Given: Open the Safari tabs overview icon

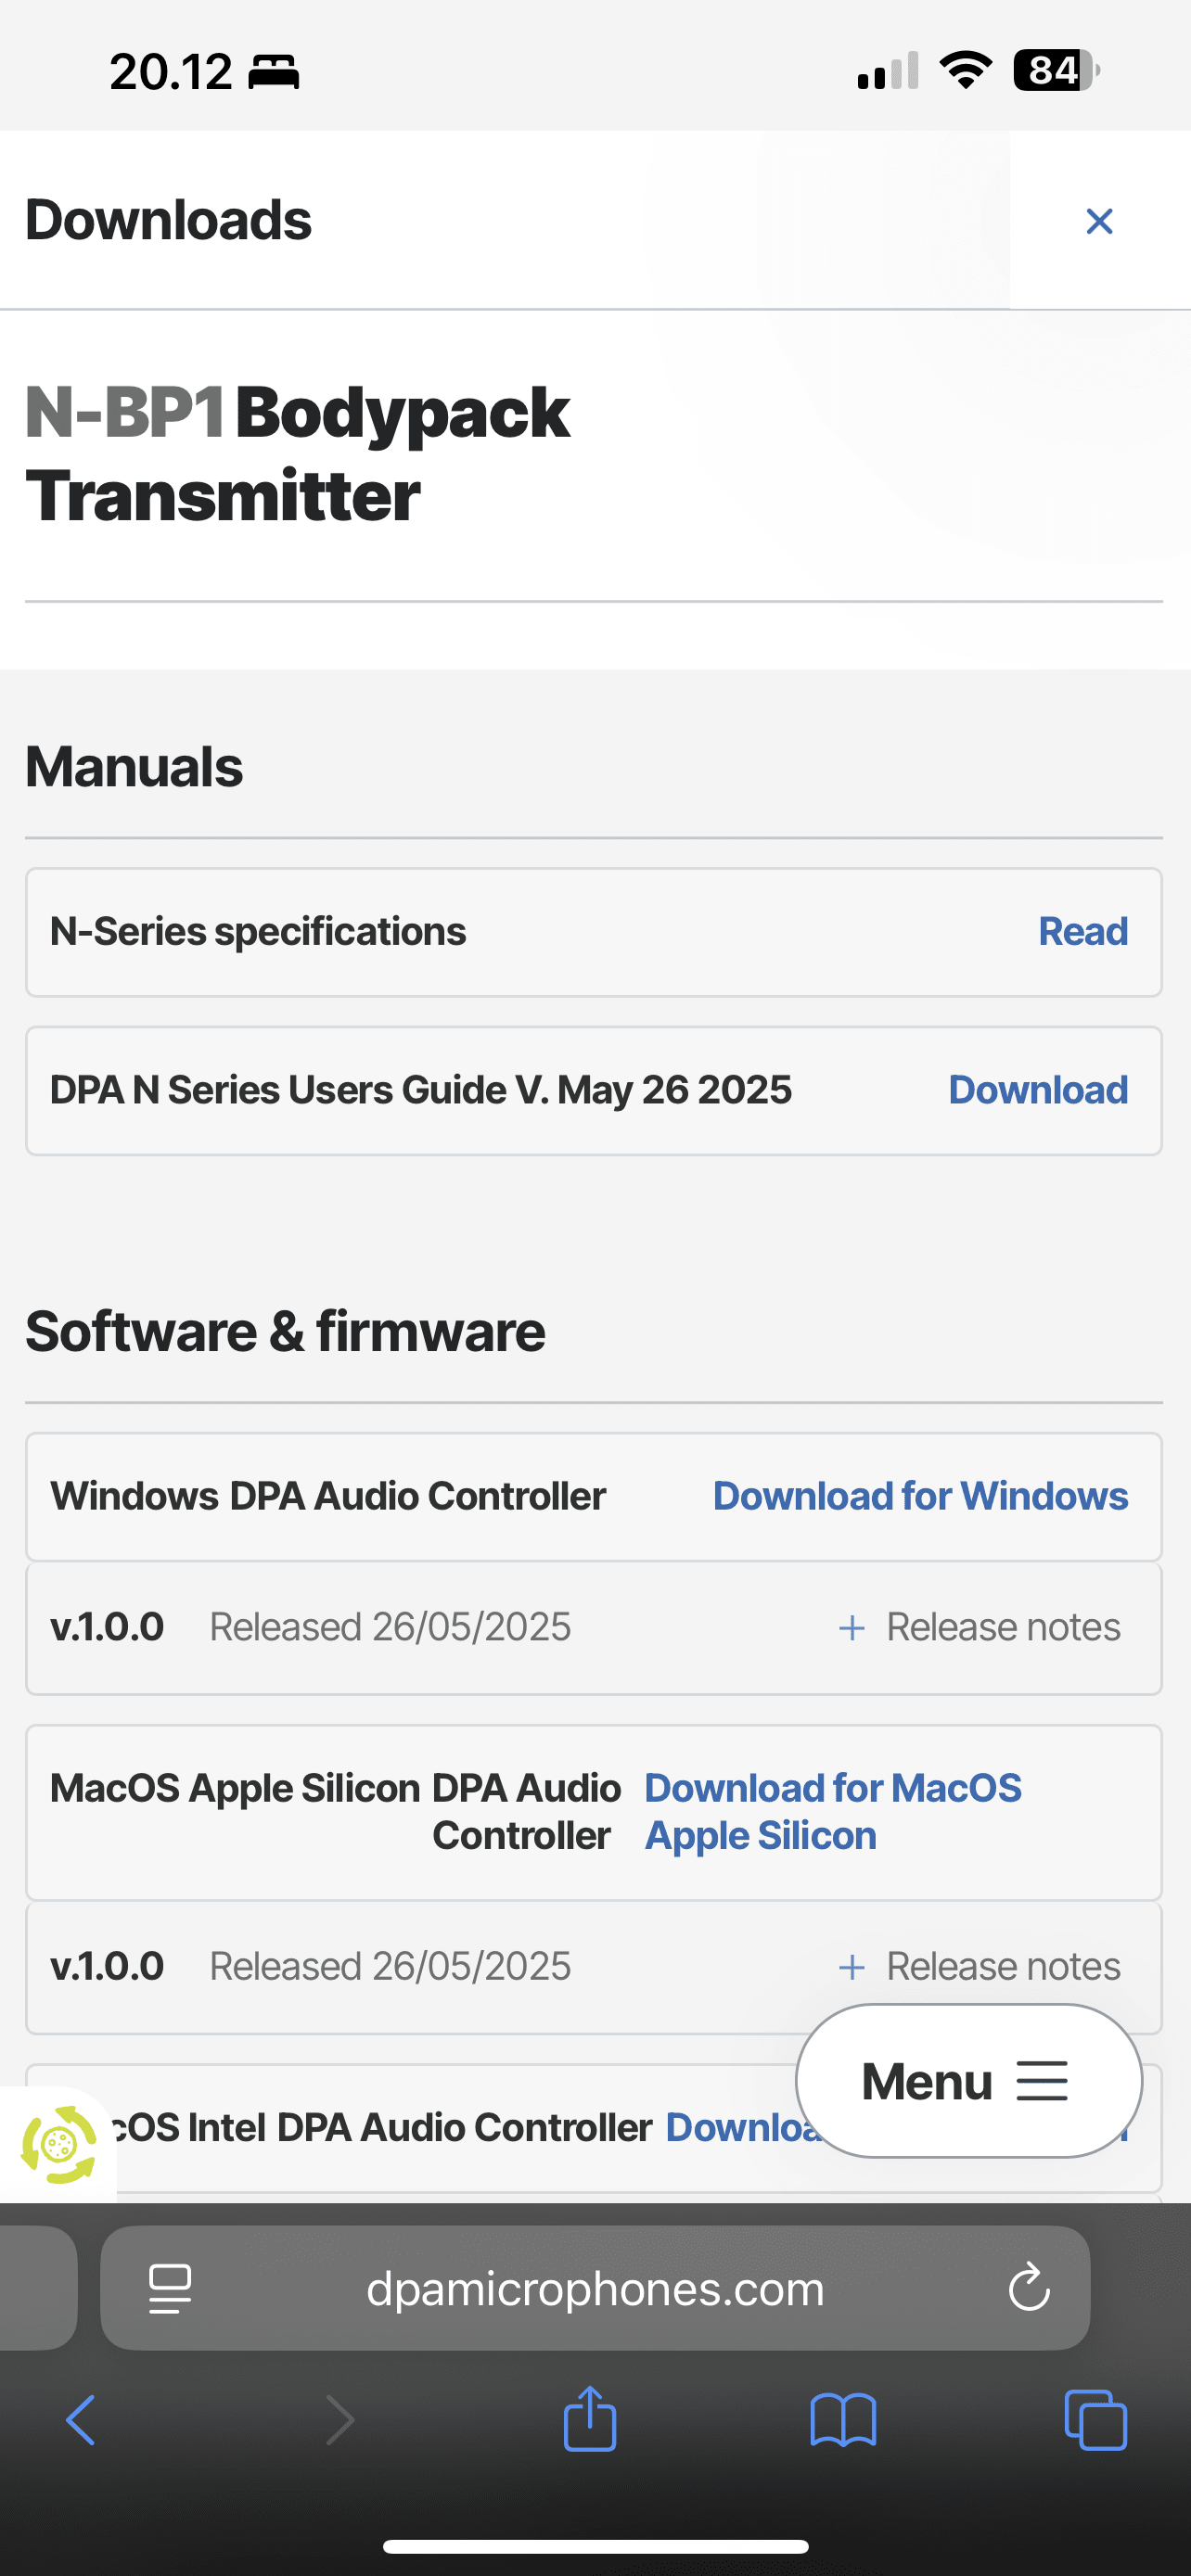Looking at the screenshot, I should click(1096, 2420).
